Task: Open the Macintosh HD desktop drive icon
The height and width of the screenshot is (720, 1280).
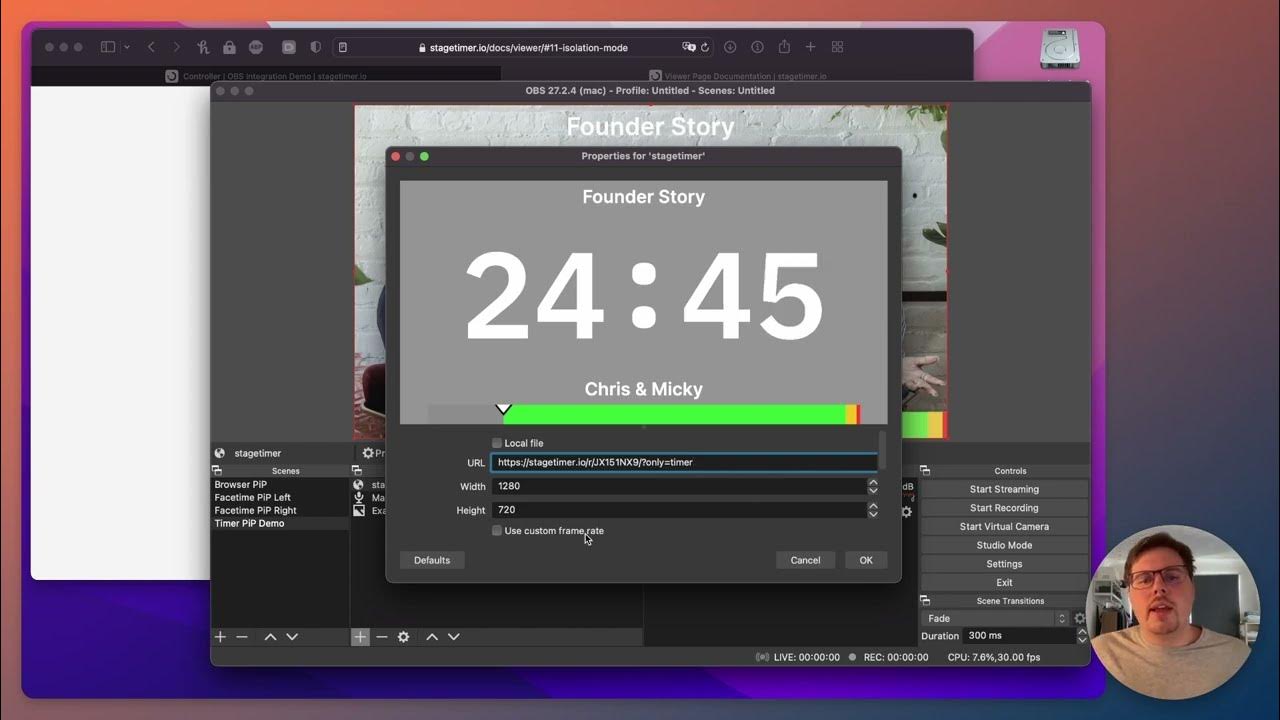Action: tap(1059, 48)
